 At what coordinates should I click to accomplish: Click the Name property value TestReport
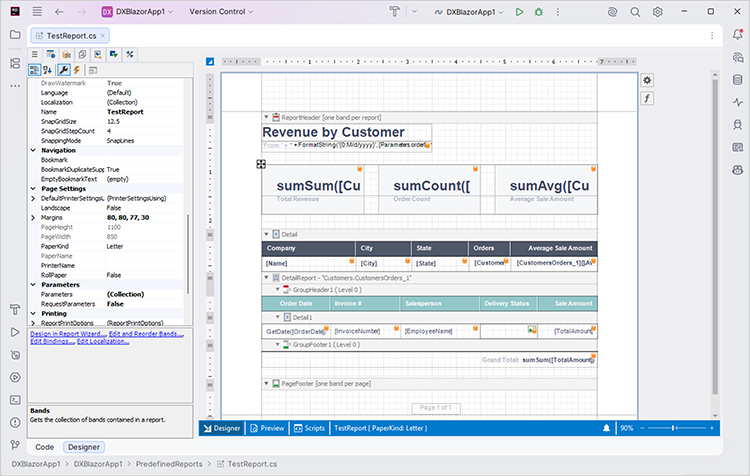click(x=125, y=112)
